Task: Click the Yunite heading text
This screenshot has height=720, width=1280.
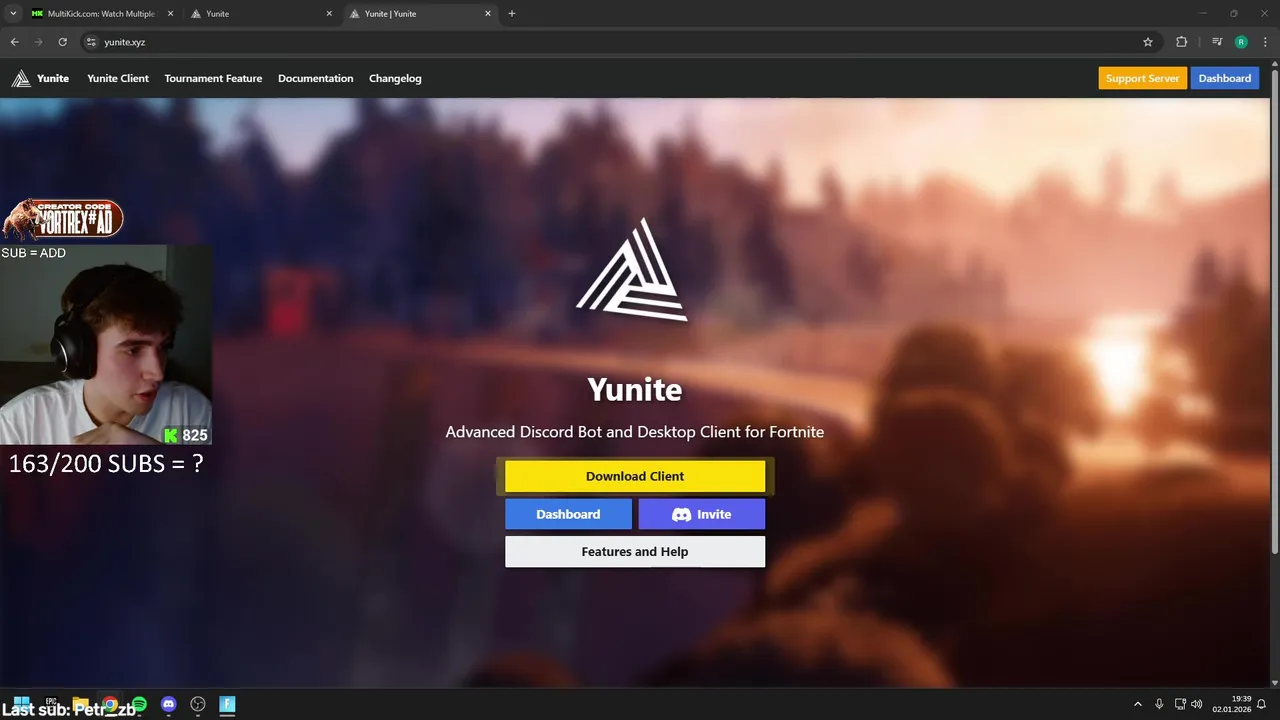Action: pyautogui.click(x=635, y=389)
